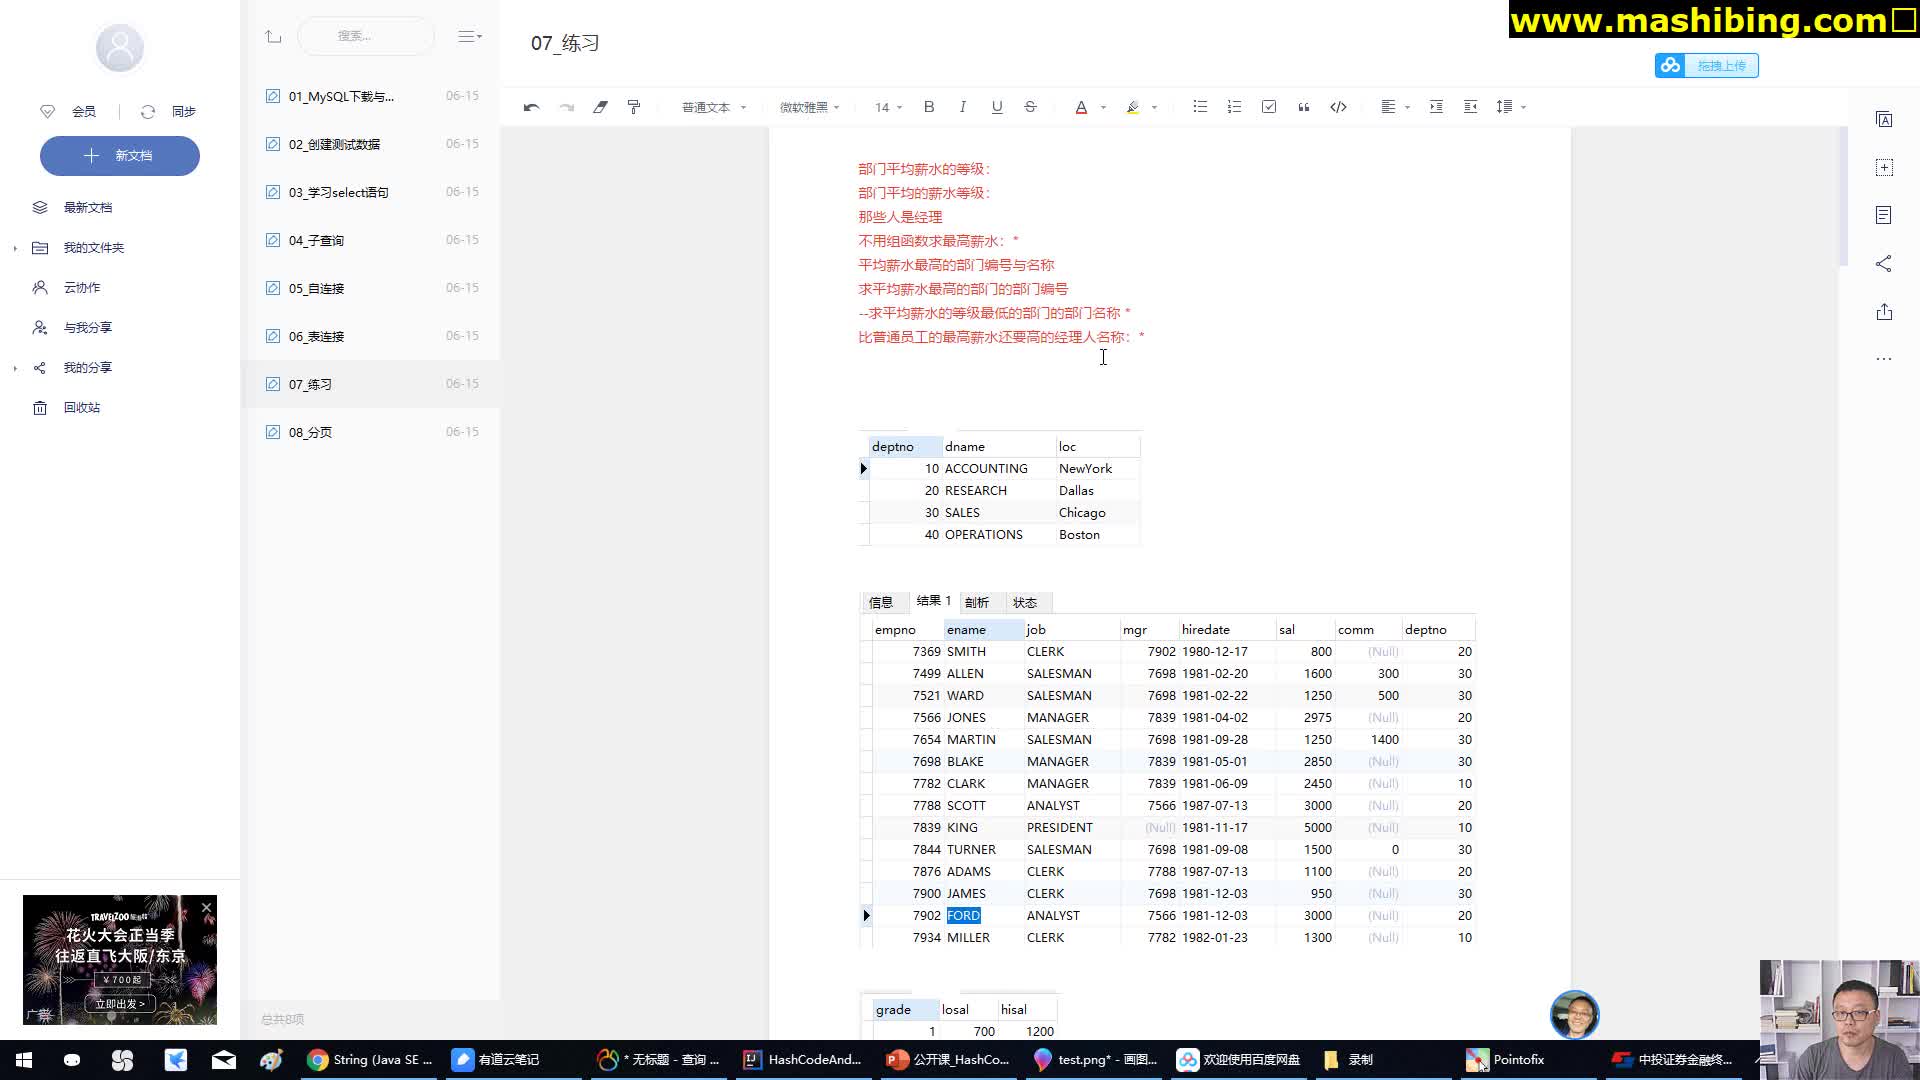This screenshot has width=1920, height=1080.
Task: Click the share icon on right sidebar
Action: pyautogui.click(x=1884, y=264)
